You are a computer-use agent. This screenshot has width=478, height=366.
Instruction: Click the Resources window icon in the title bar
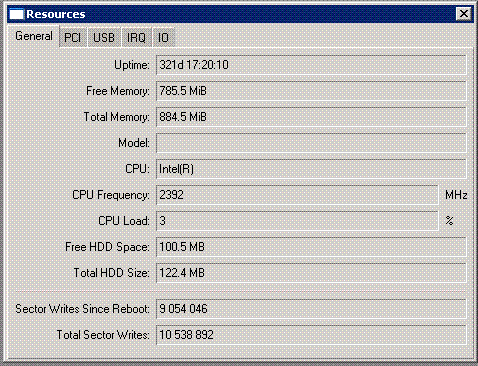16,14
